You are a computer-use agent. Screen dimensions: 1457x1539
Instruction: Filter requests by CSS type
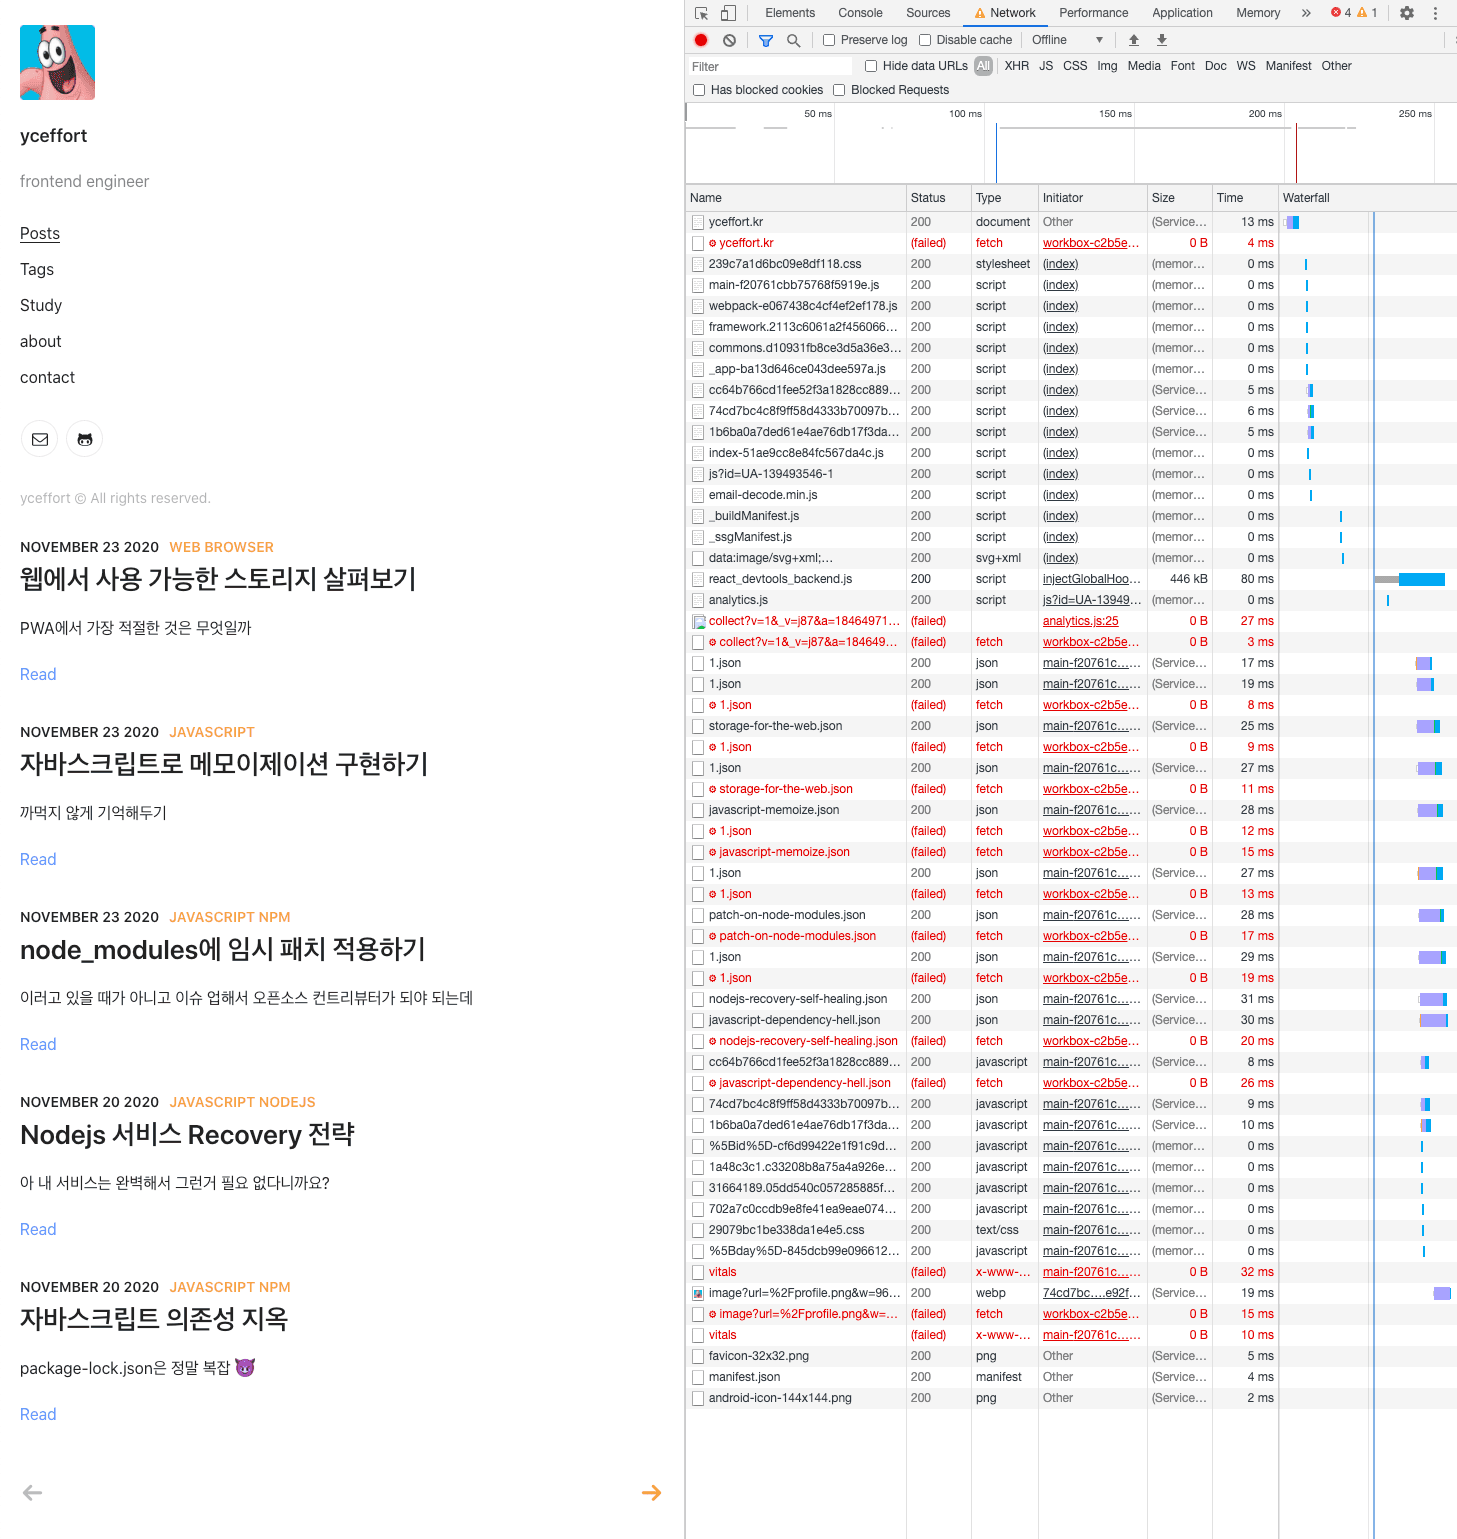1075,66
